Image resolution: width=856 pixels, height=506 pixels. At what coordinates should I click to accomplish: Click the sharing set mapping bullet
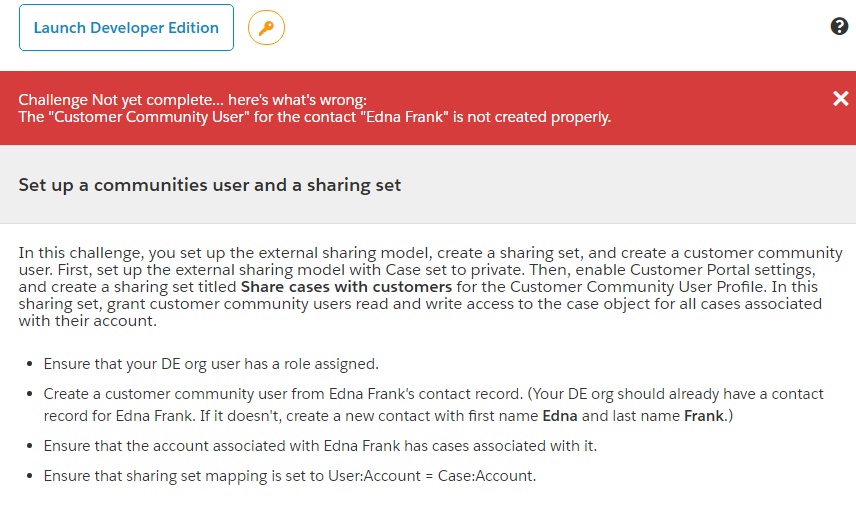(290, 476)
